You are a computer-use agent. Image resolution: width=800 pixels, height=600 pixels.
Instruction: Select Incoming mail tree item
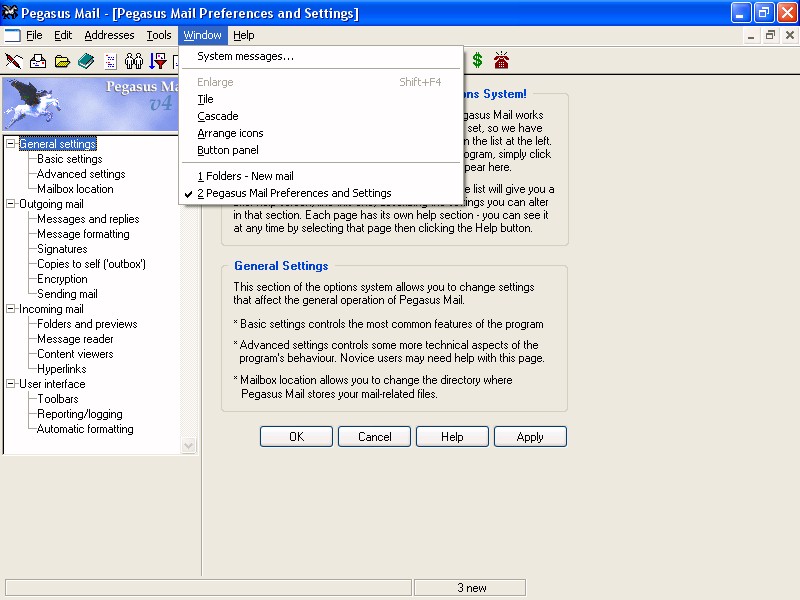[x=52, y=309]
